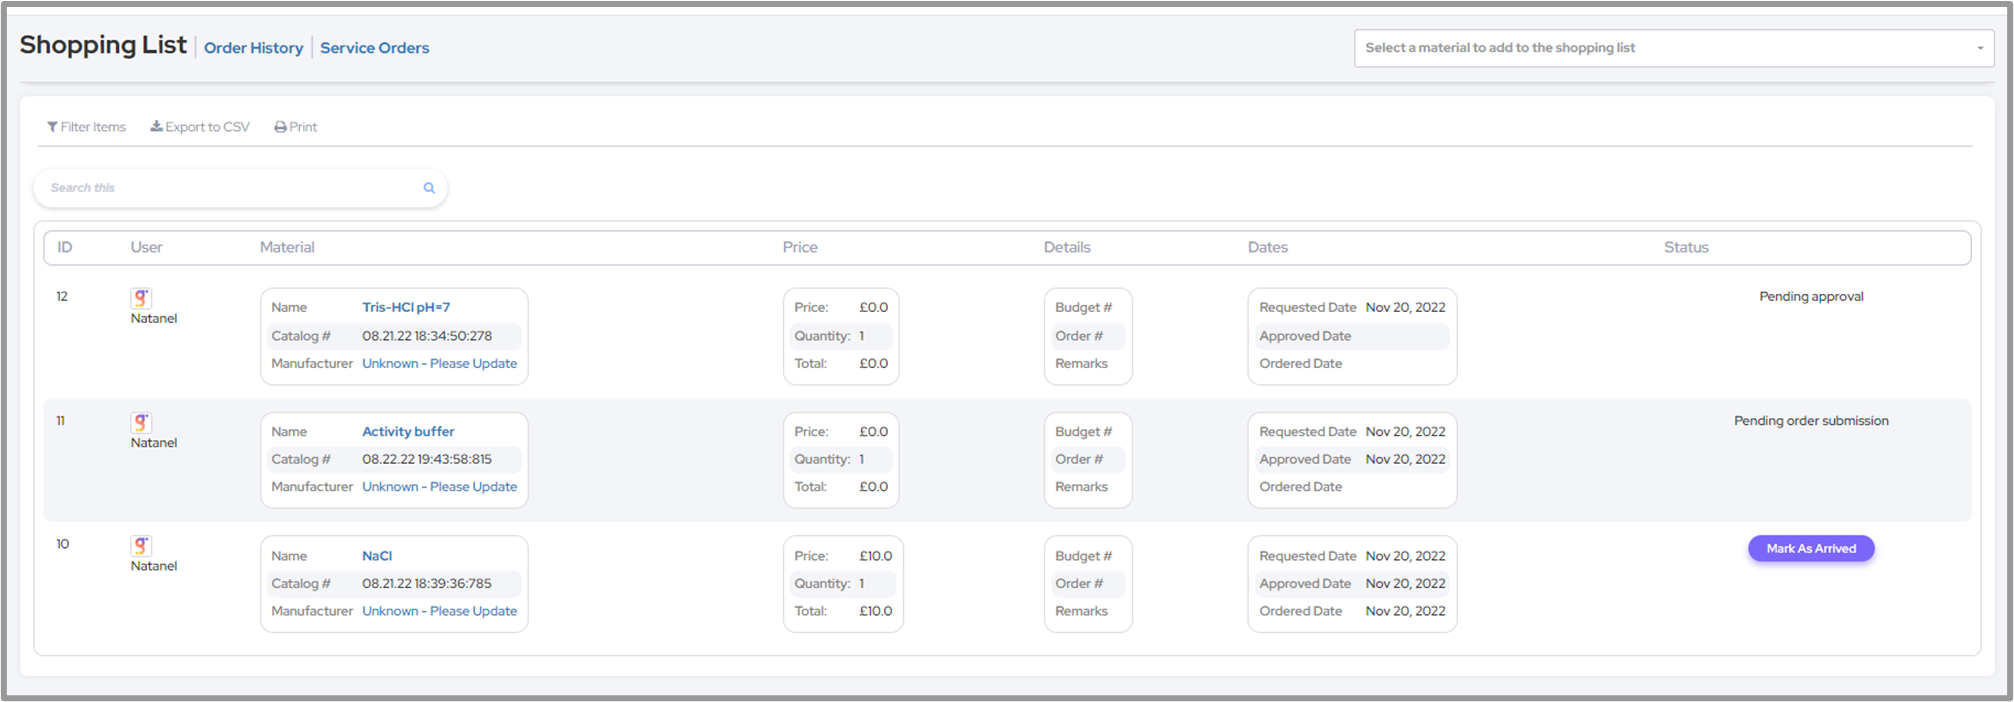Update unknown manufacturer for NaCl
The image size is (2014, 702).
point(439,611)
